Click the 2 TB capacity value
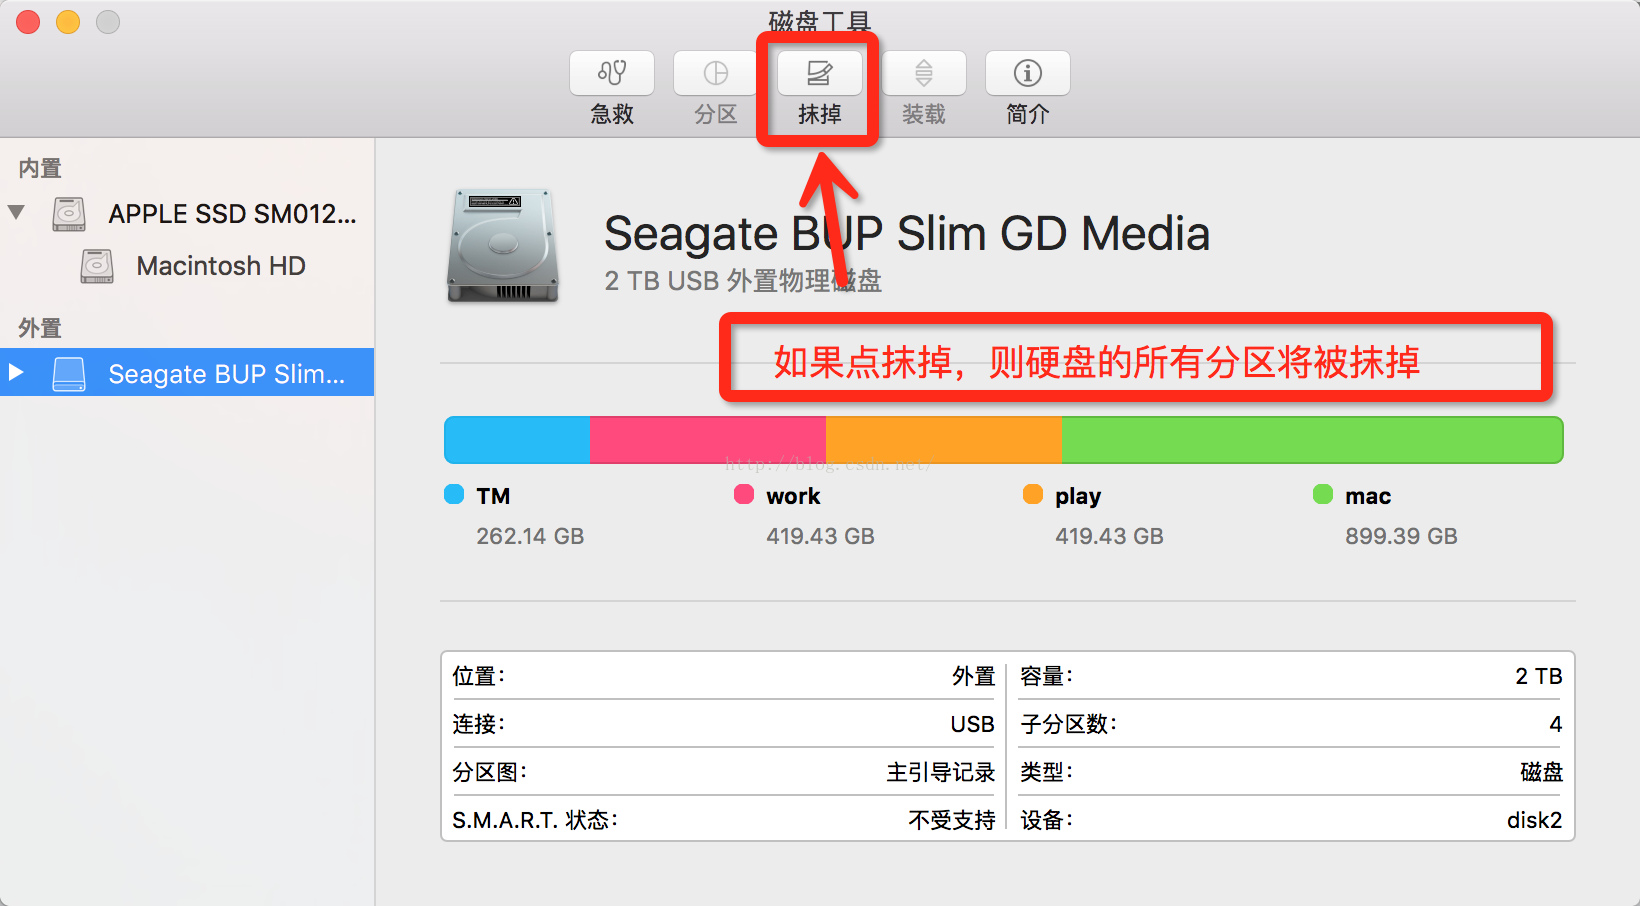Screen dimensions: 1640x906 click(1538, 676)
